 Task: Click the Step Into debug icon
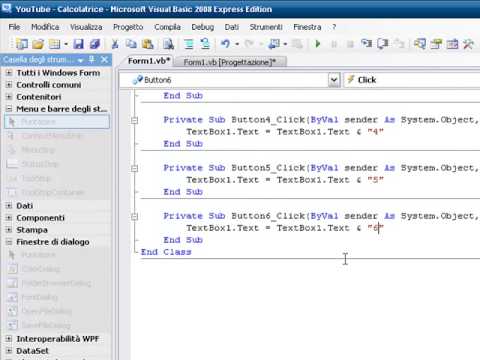366,44
